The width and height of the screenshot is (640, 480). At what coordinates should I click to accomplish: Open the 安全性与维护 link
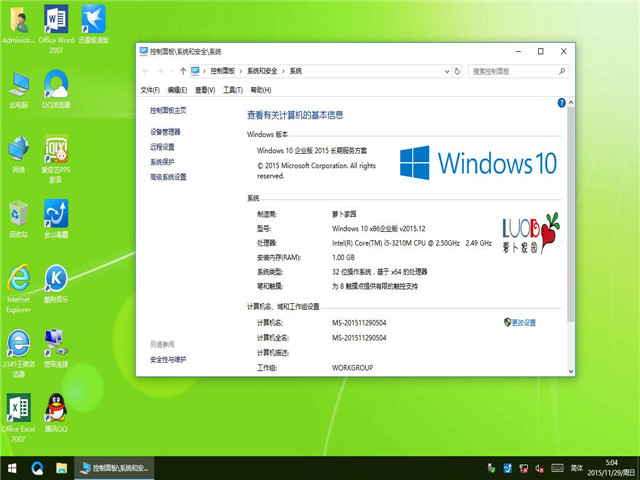coord(168,360)
